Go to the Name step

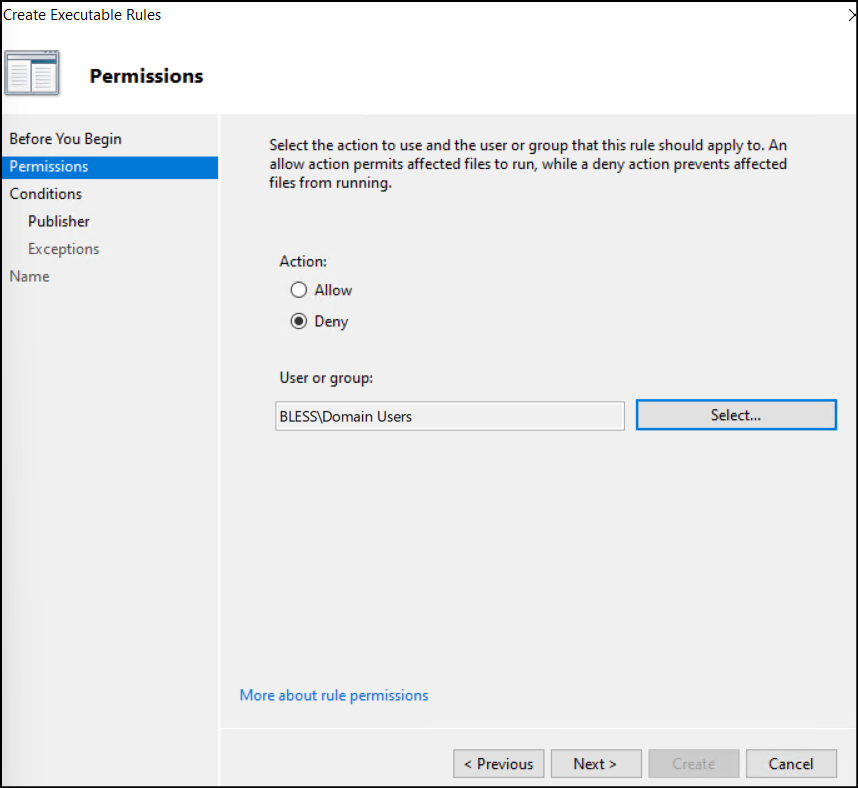click(x=29, y=276)
